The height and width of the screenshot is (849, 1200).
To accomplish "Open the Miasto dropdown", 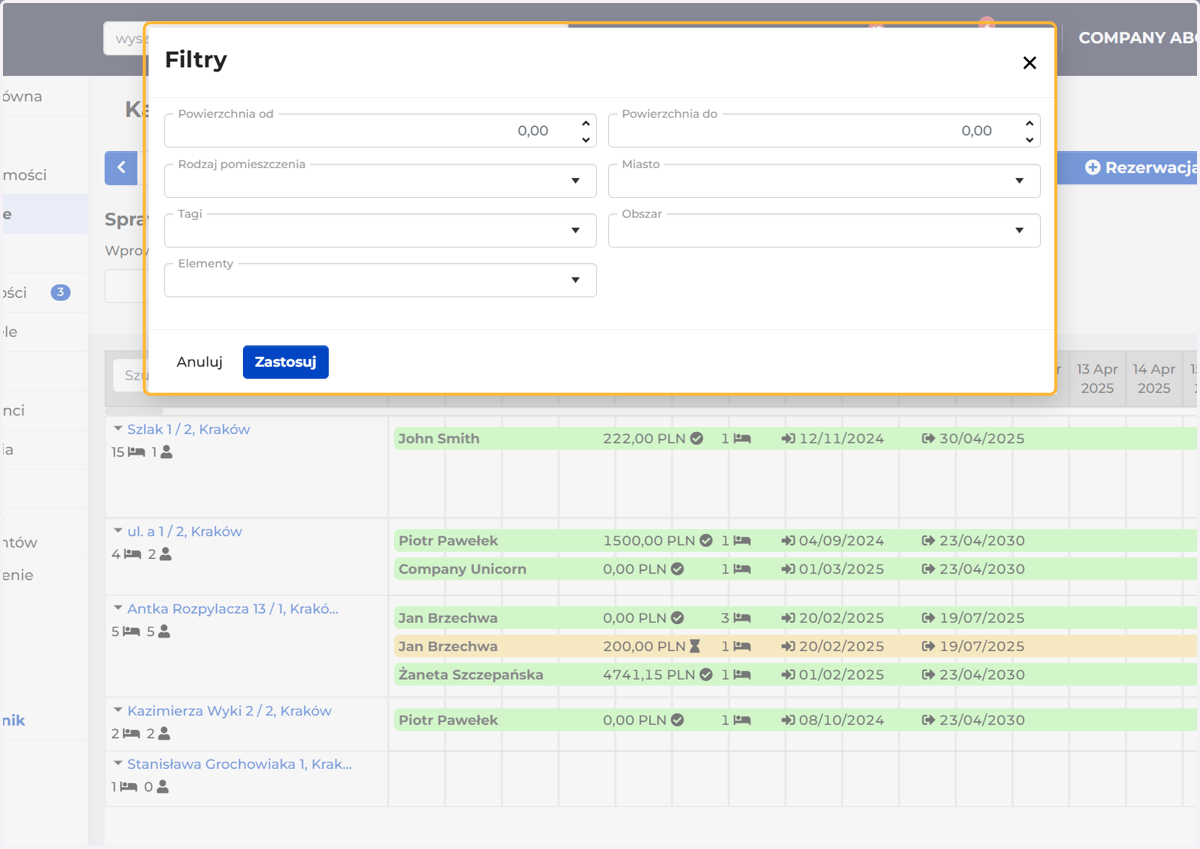I will (824, 181).
